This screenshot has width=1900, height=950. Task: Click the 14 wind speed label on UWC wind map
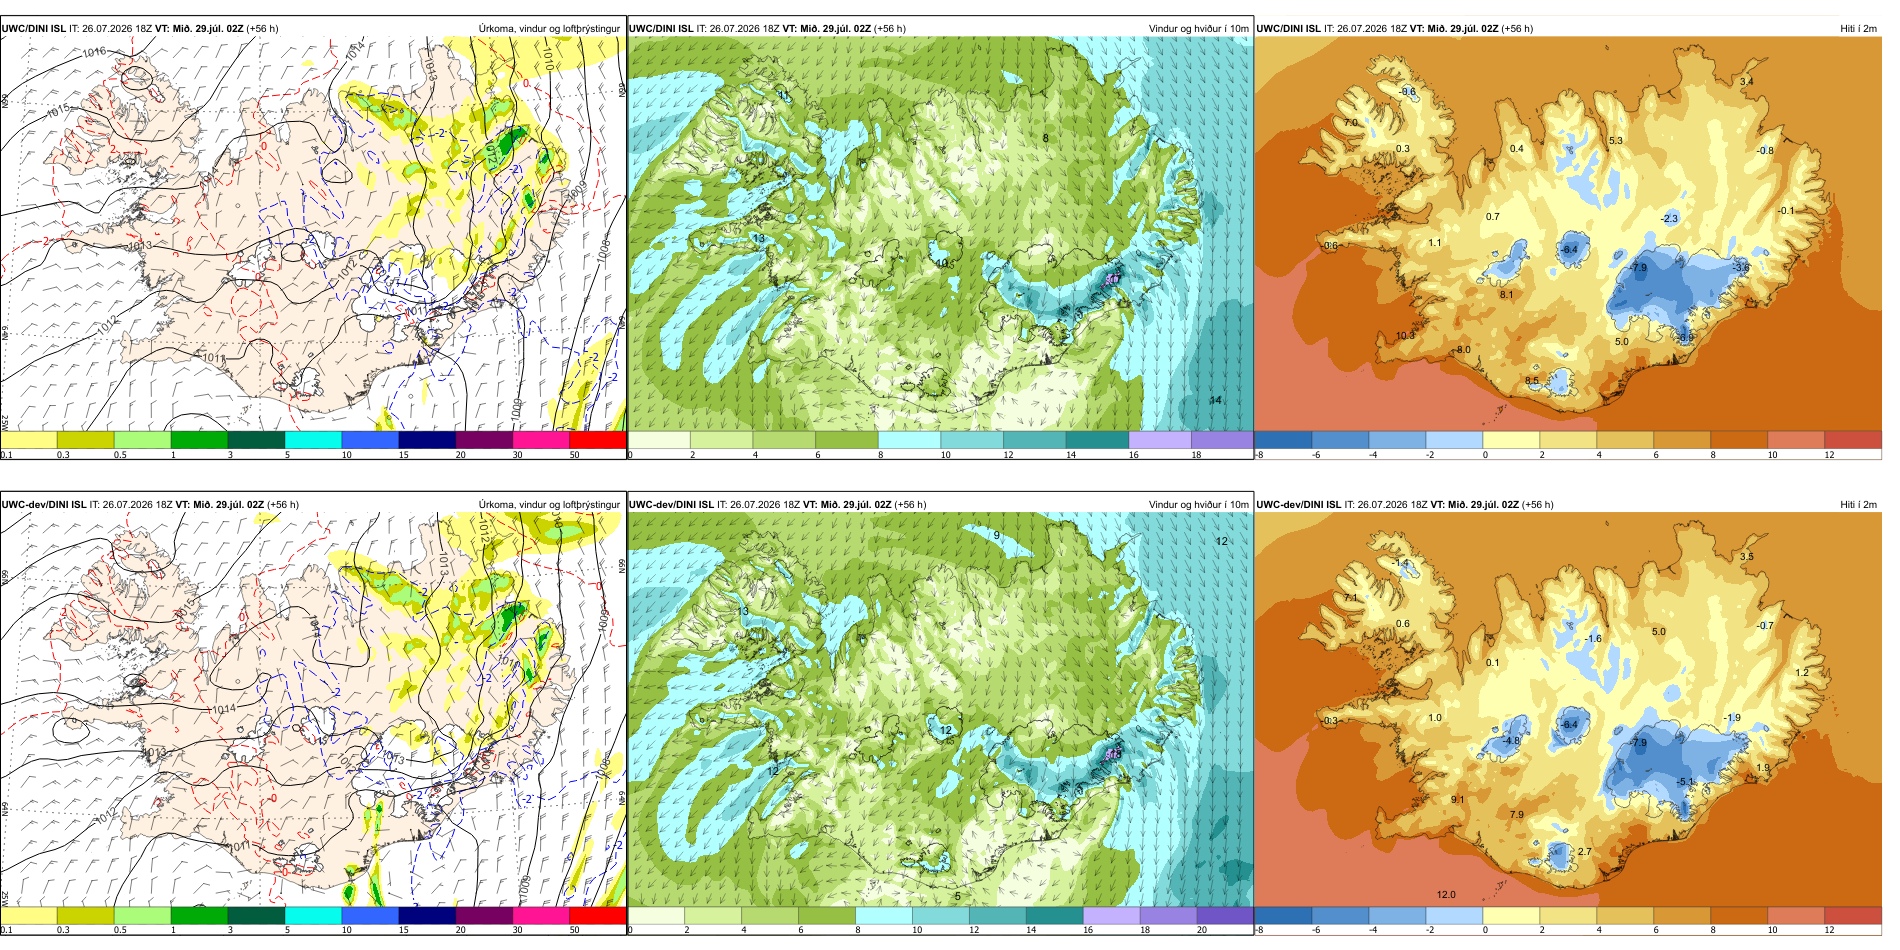tap(1215, 400)
